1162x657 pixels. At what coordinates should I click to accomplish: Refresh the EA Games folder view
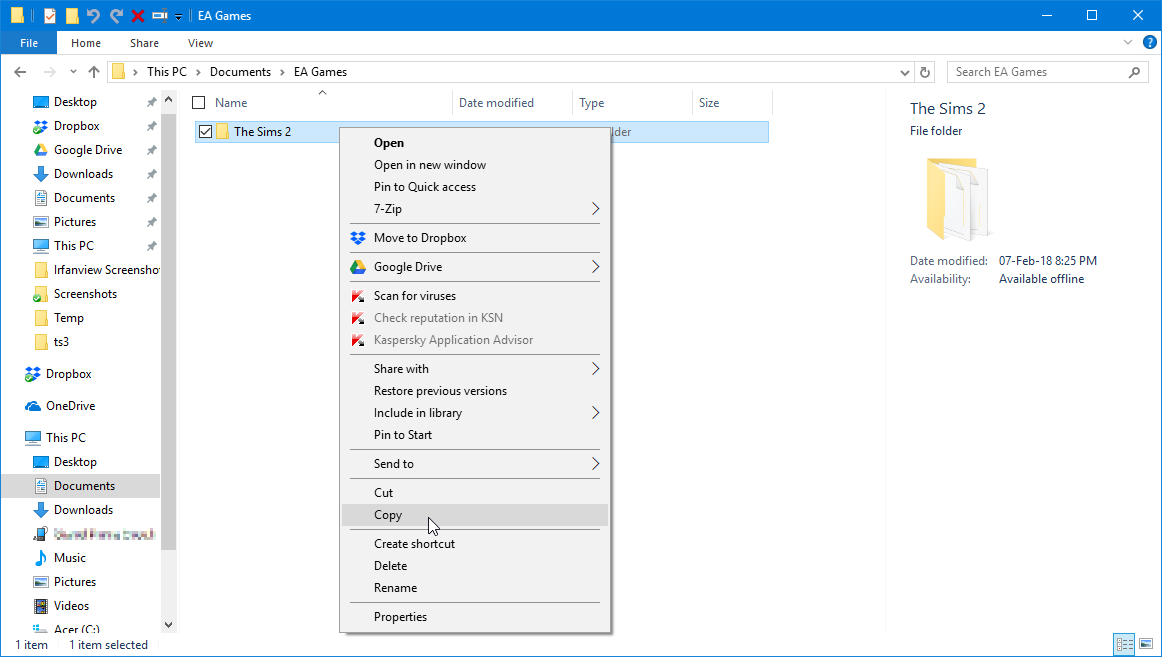click(x=925, y=72)
